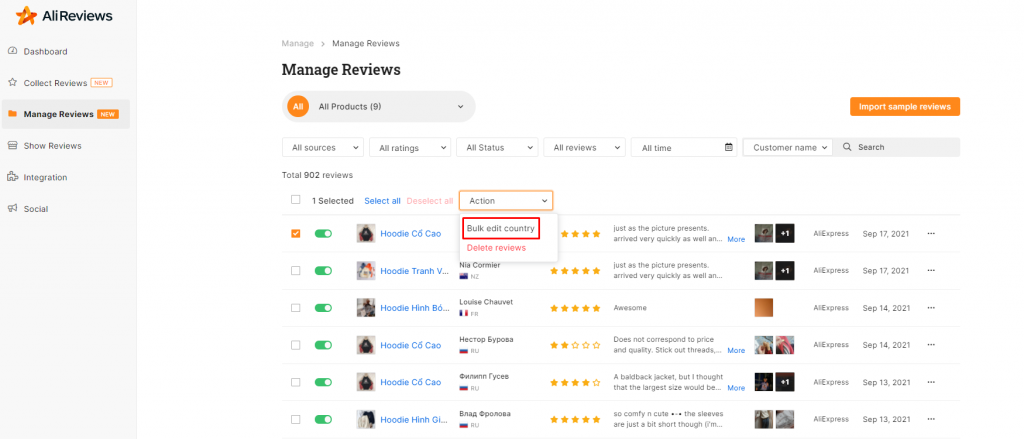The width and height of the screenshot is (1024, 439).
Task: Toggle the Action dropdown
Action: click(x=506, y=201)
